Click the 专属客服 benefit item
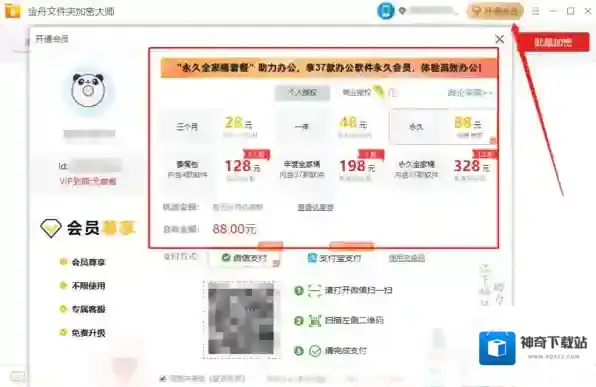This screenshot has width=596, height=387. click(x=82, y=309)
